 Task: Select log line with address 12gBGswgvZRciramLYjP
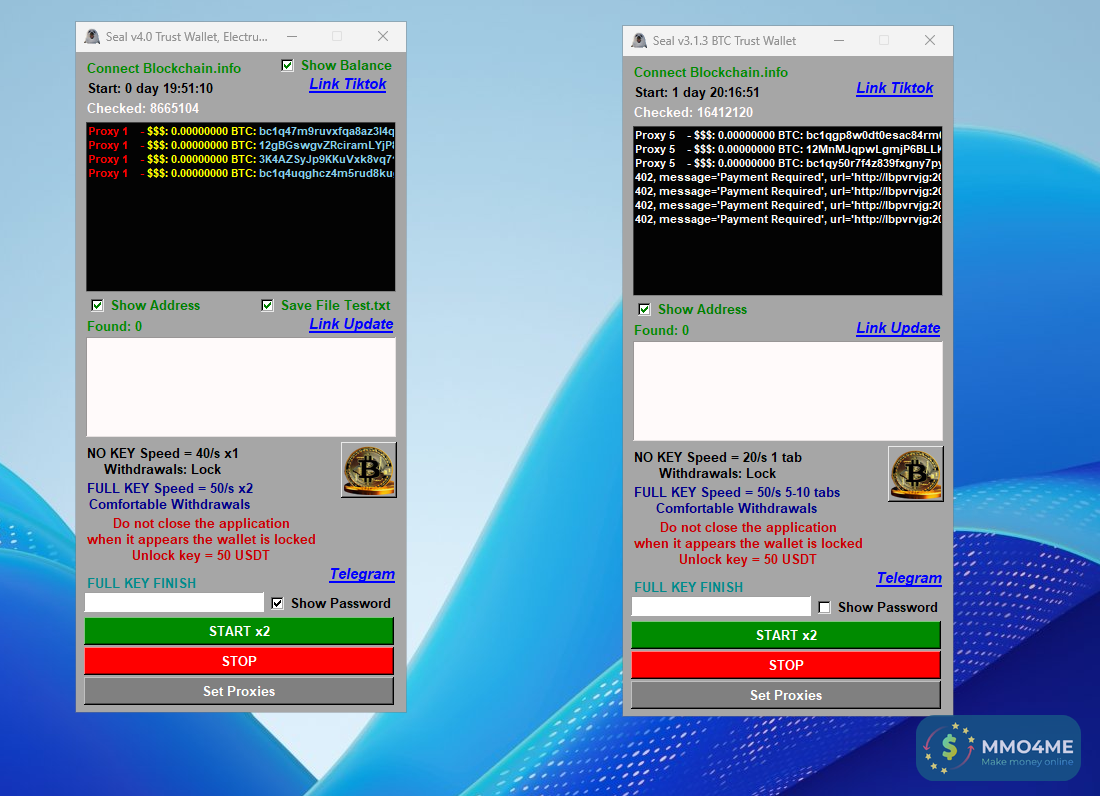pyautogui.click(x=241, y=145)
